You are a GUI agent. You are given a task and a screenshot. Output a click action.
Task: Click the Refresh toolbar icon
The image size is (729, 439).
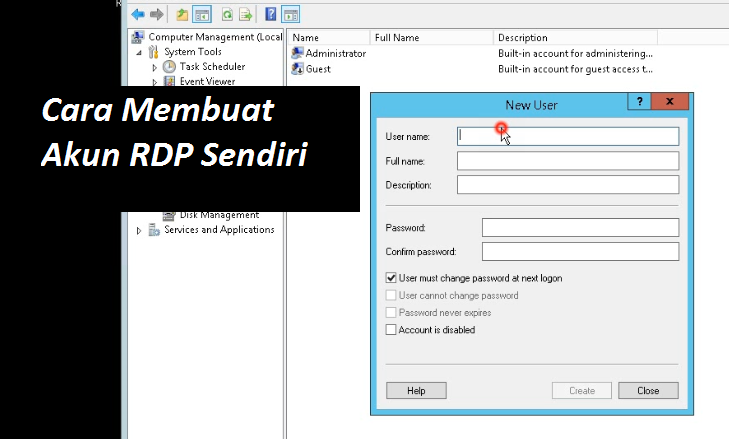point(227,15)
